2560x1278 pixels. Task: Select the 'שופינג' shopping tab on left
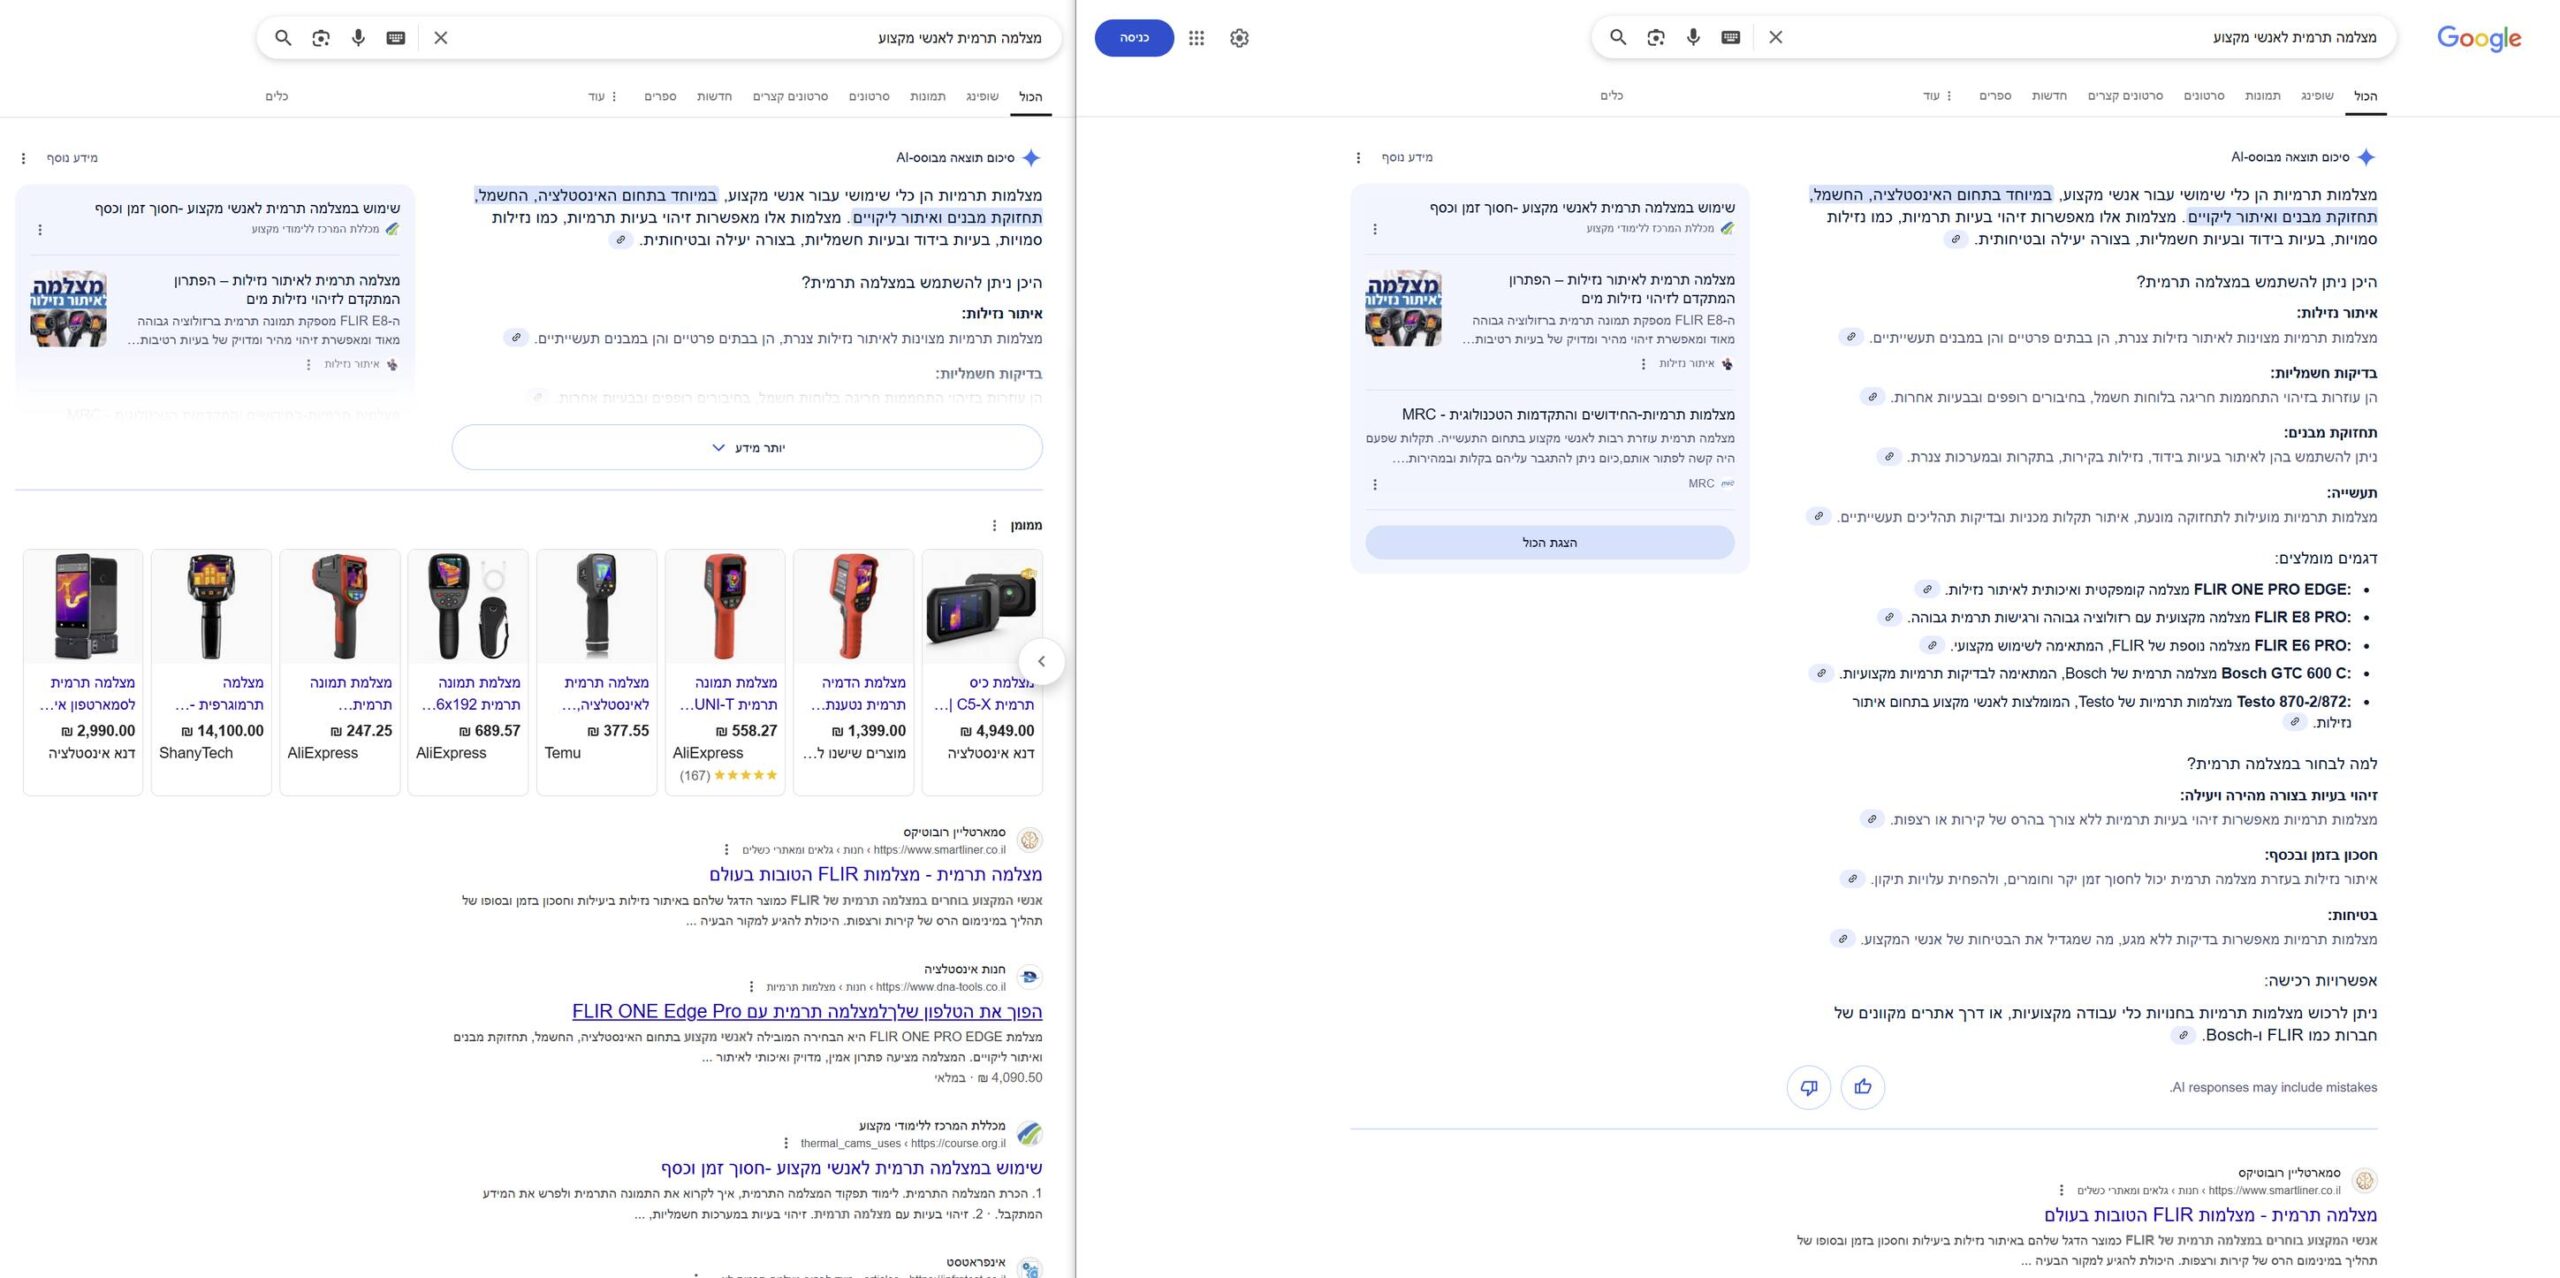click(x=982, y=97)
